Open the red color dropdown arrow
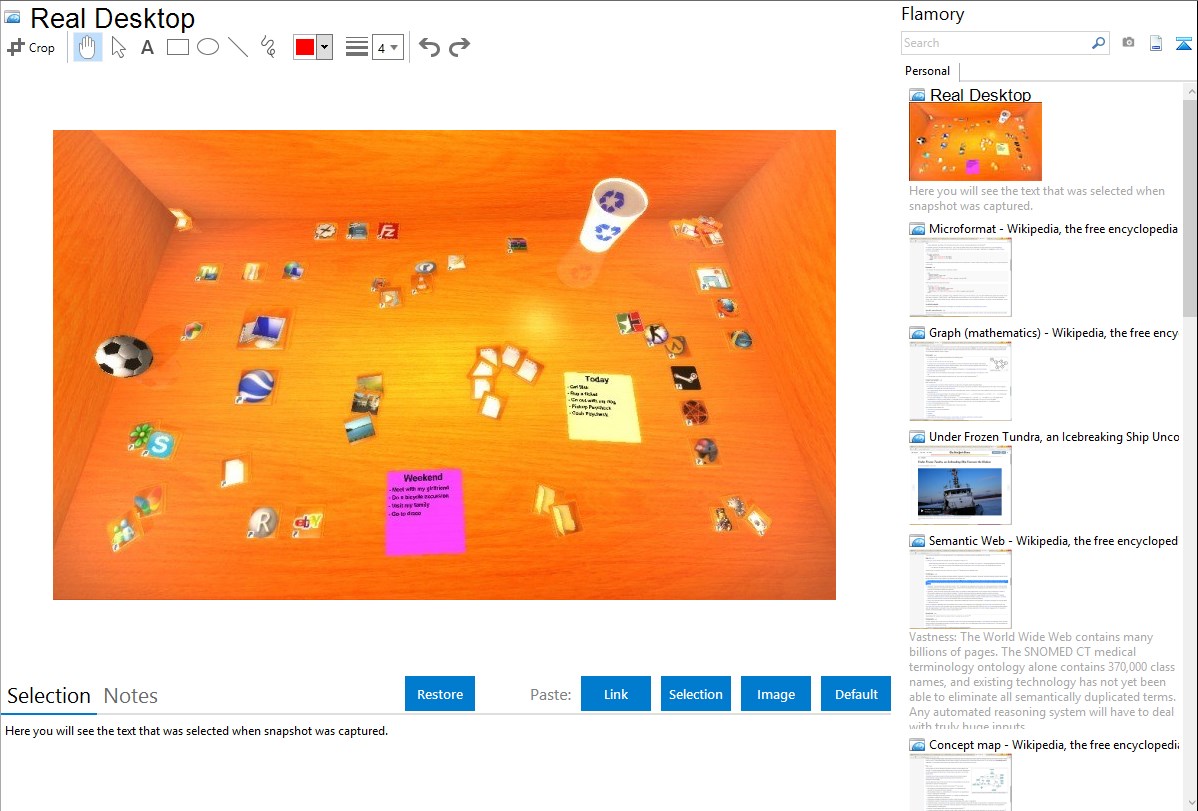This screenshot has height=811, width=1198. [x=324, y=48]
